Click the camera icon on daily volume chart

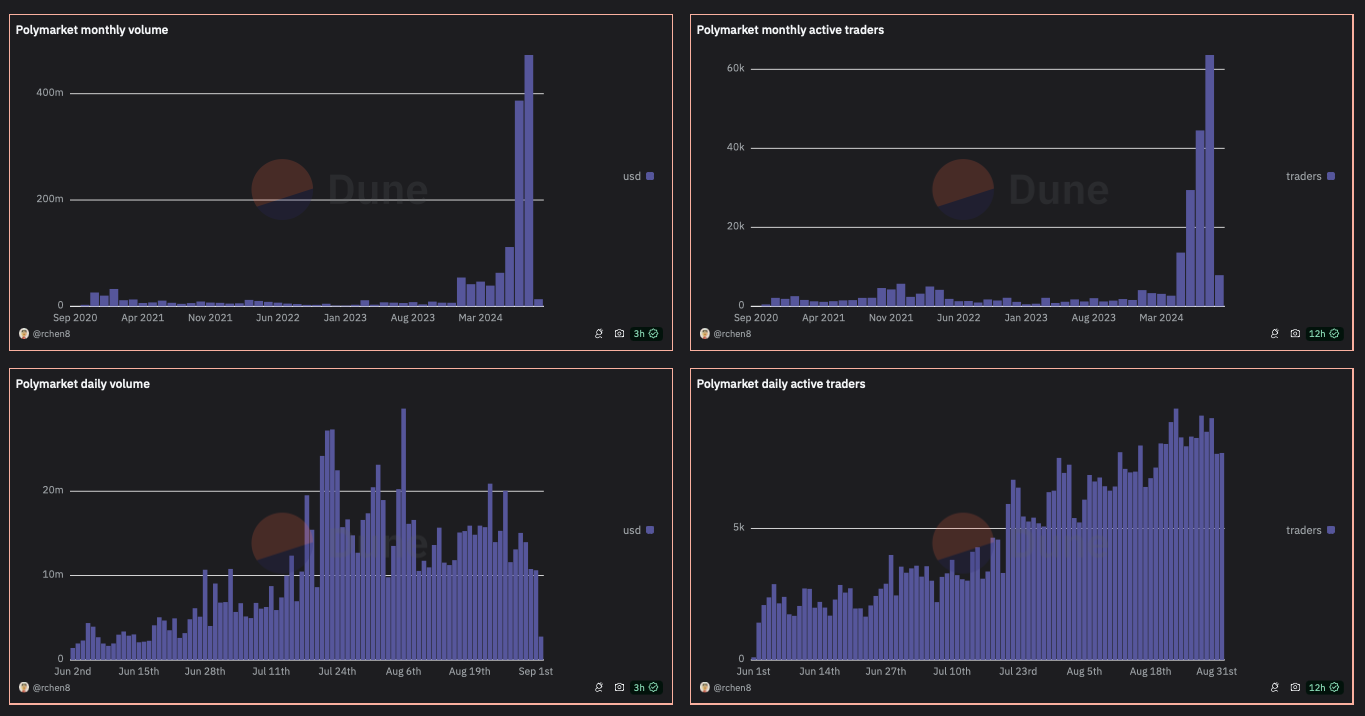tap(620, 687)
